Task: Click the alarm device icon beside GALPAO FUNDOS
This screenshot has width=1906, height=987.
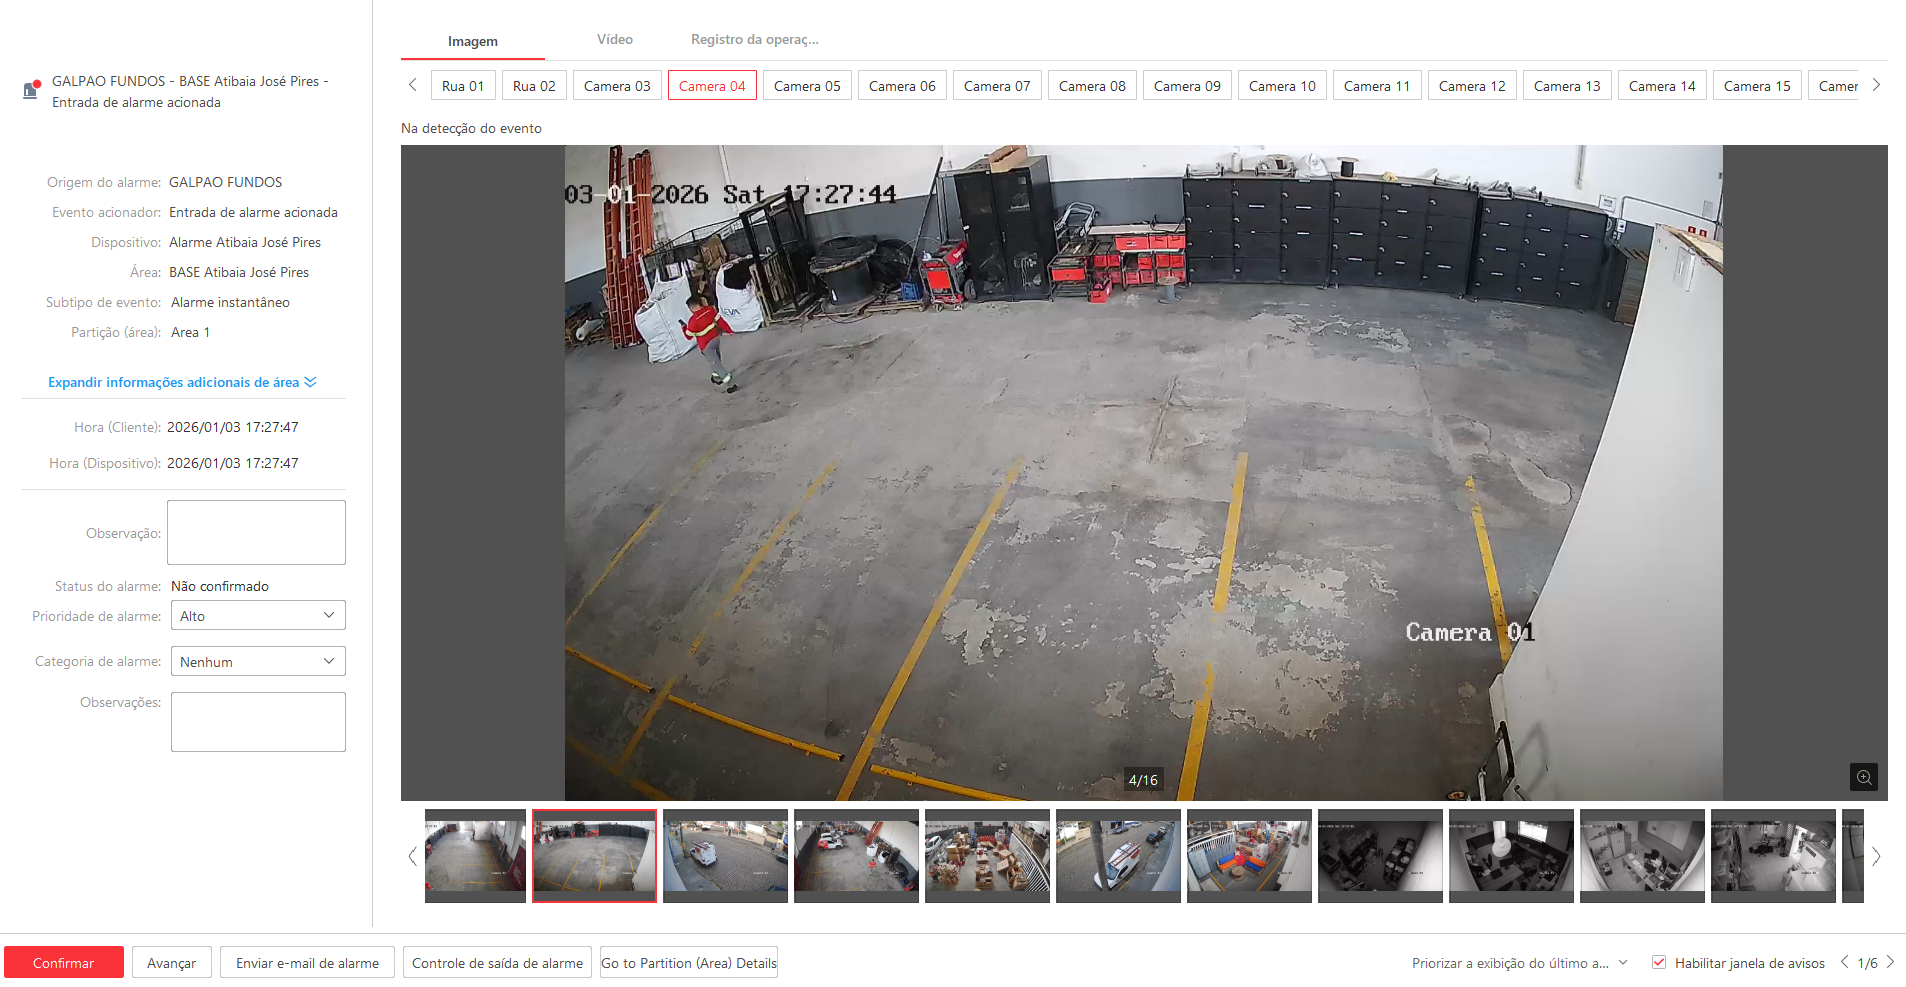Action: click(x=31, y=90)
